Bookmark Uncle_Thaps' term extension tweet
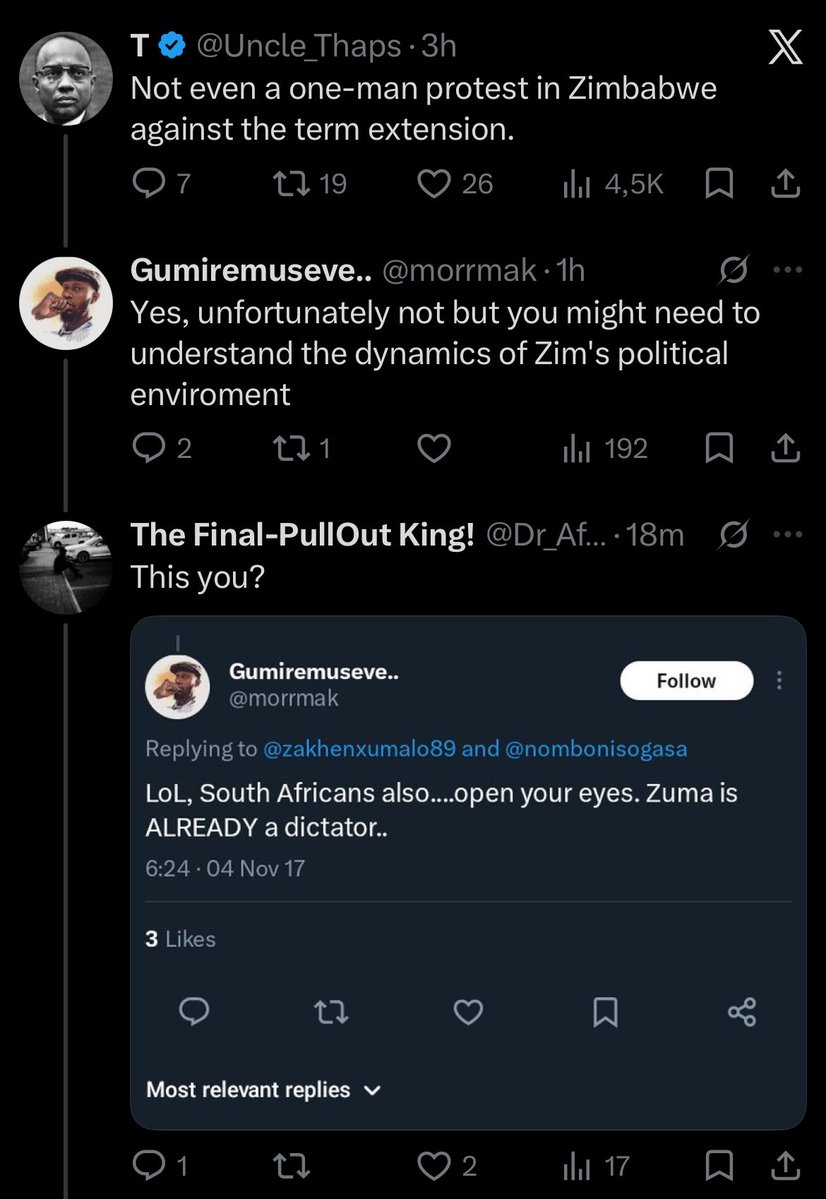 pos(718,184)
